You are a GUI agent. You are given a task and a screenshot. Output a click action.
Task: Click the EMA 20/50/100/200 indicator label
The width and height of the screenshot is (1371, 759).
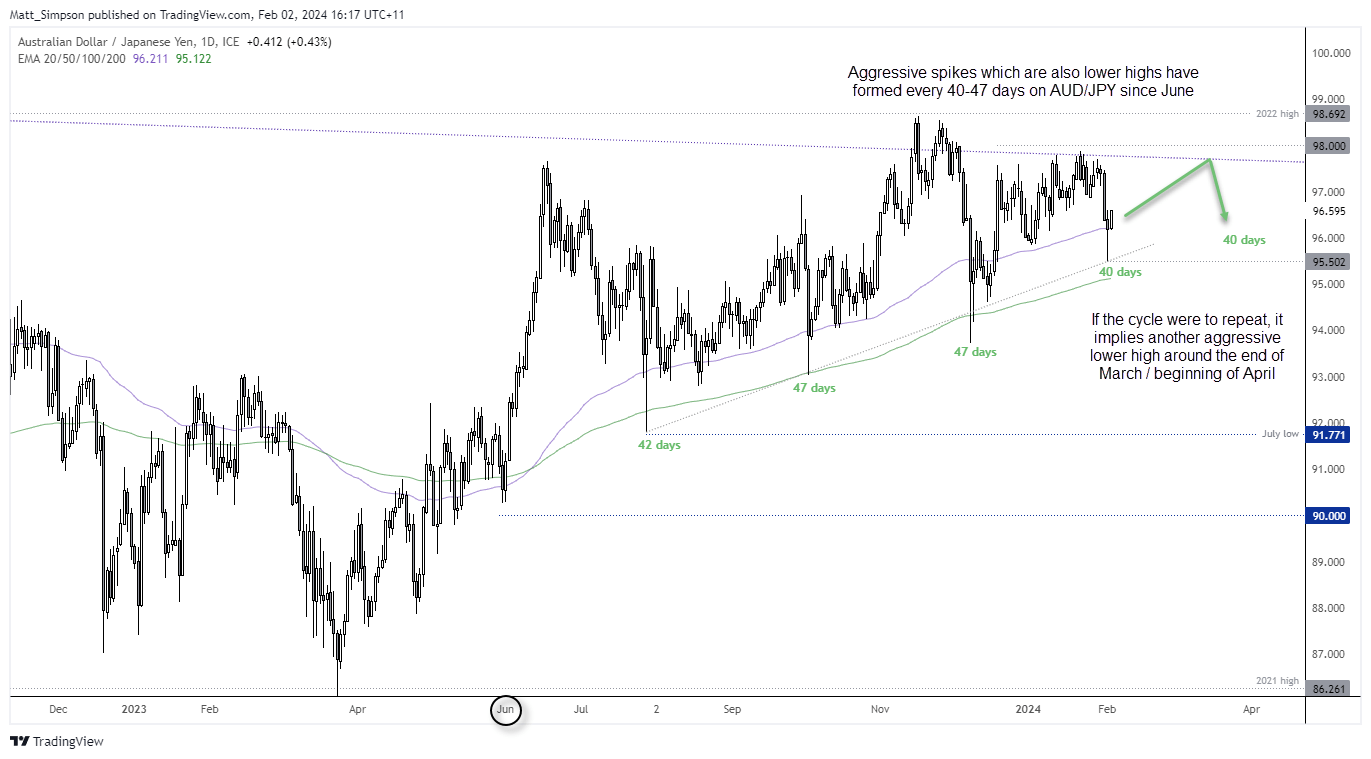(x=72, y=58)
